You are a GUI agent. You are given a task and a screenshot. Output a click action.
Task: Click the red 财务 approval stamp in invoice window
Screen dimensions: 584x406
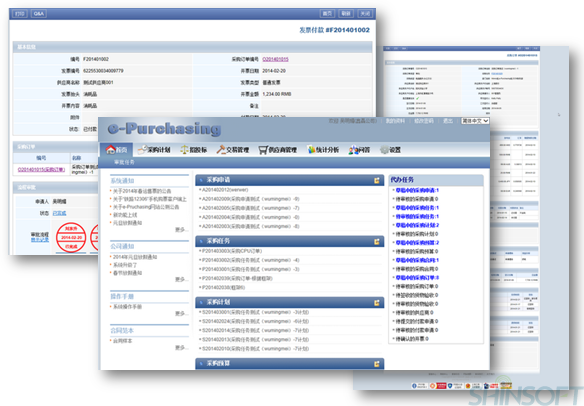(71, 238)
